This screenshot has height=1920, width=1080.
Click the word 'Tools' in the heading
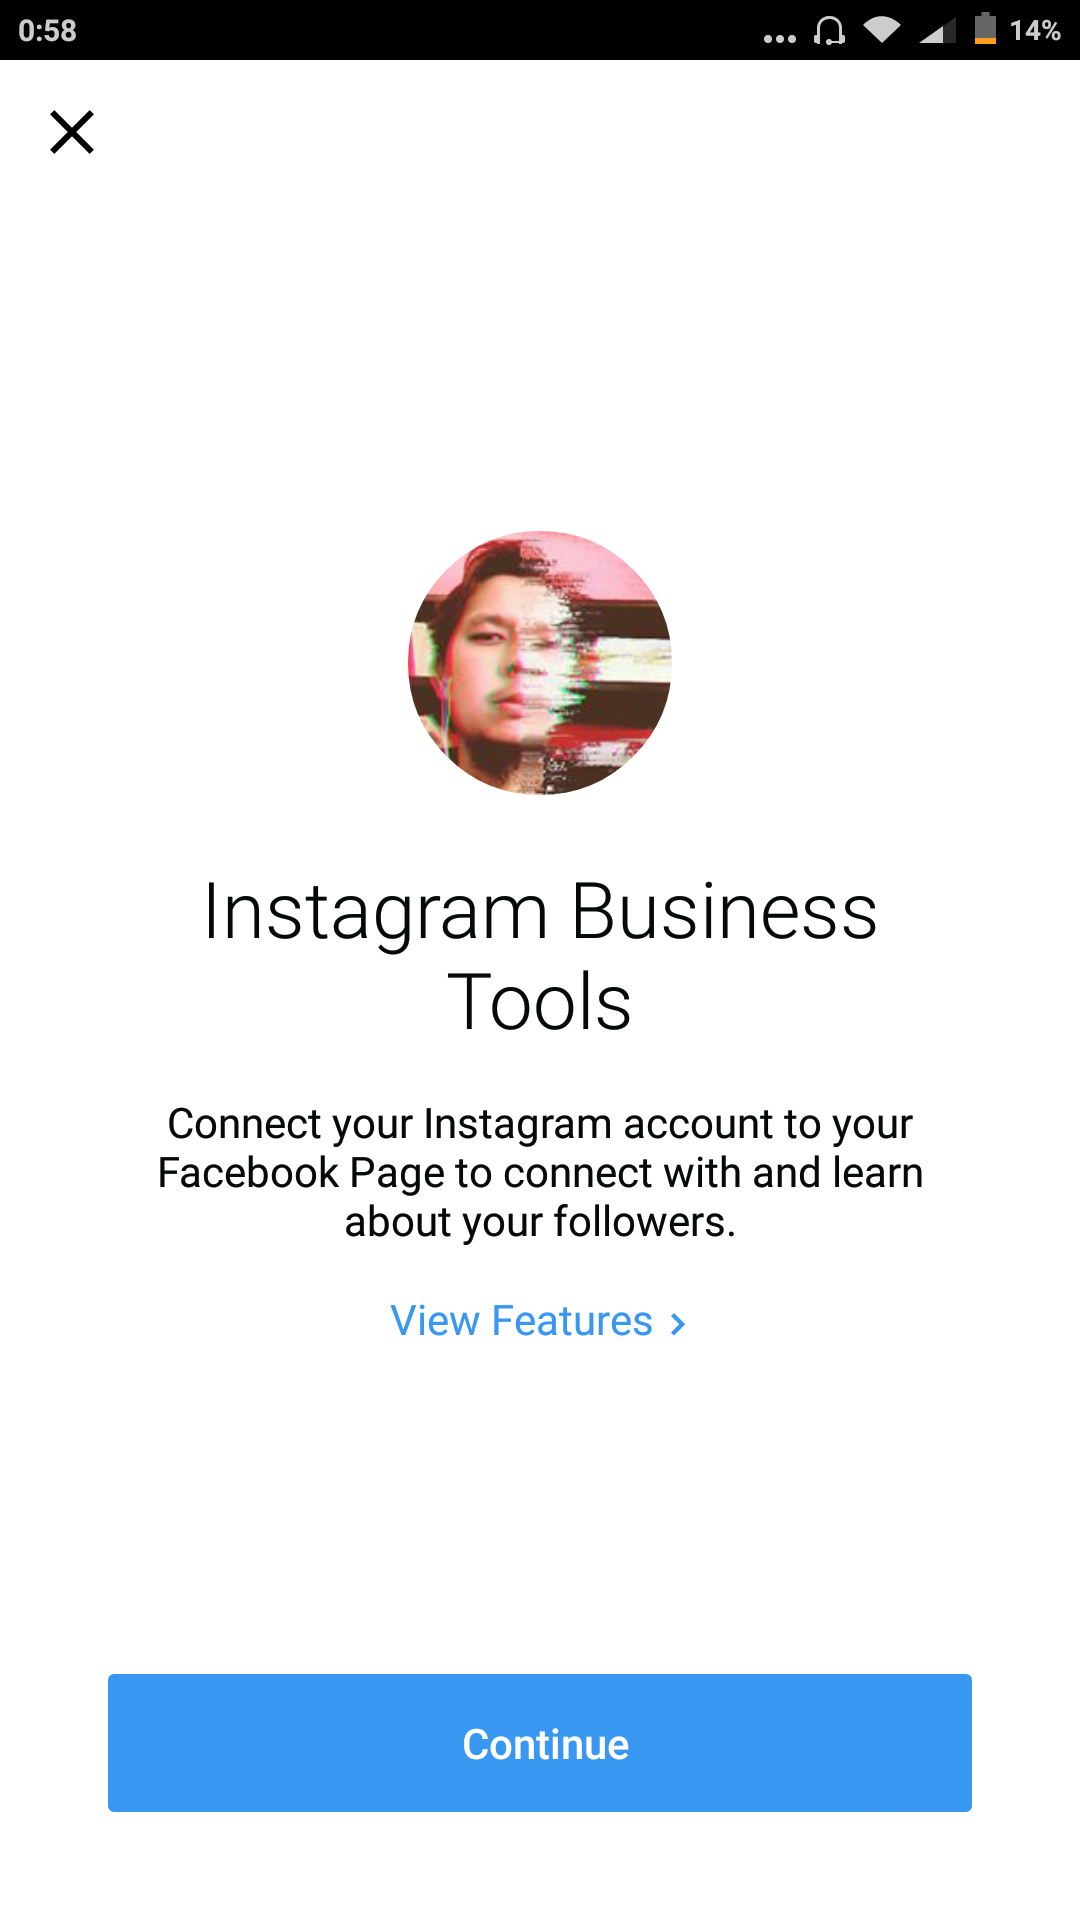click(540, 1002)
